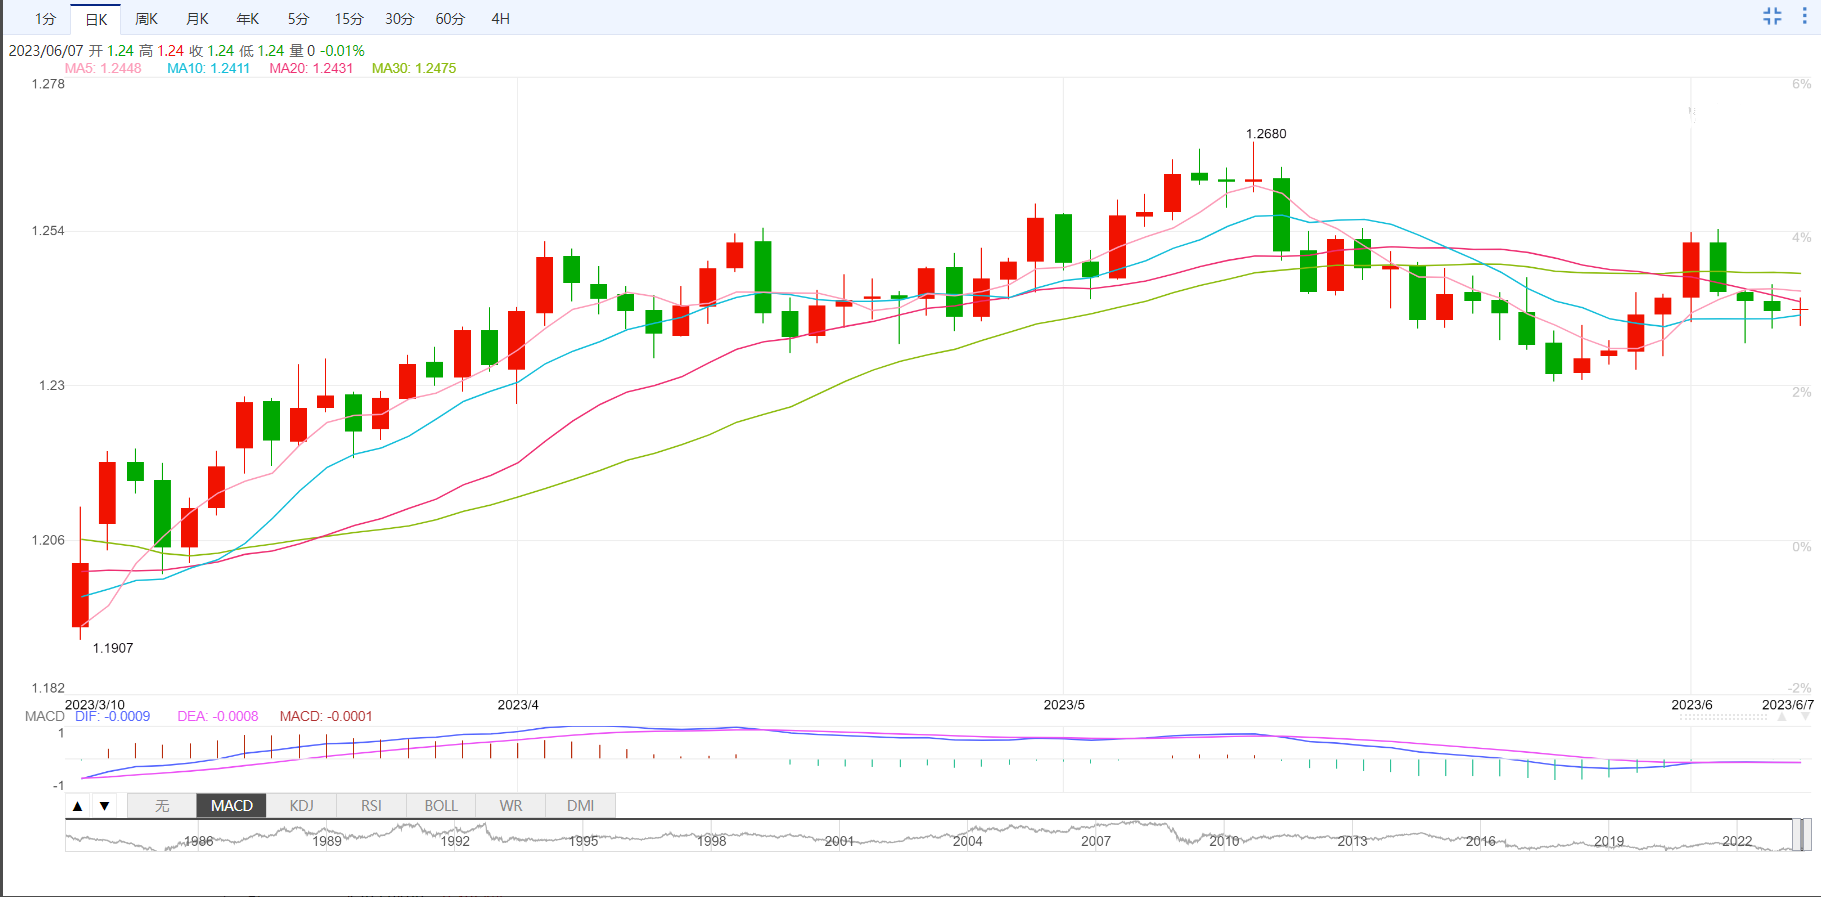
Task: Select the WR indicator button
Action: point(511,806)
